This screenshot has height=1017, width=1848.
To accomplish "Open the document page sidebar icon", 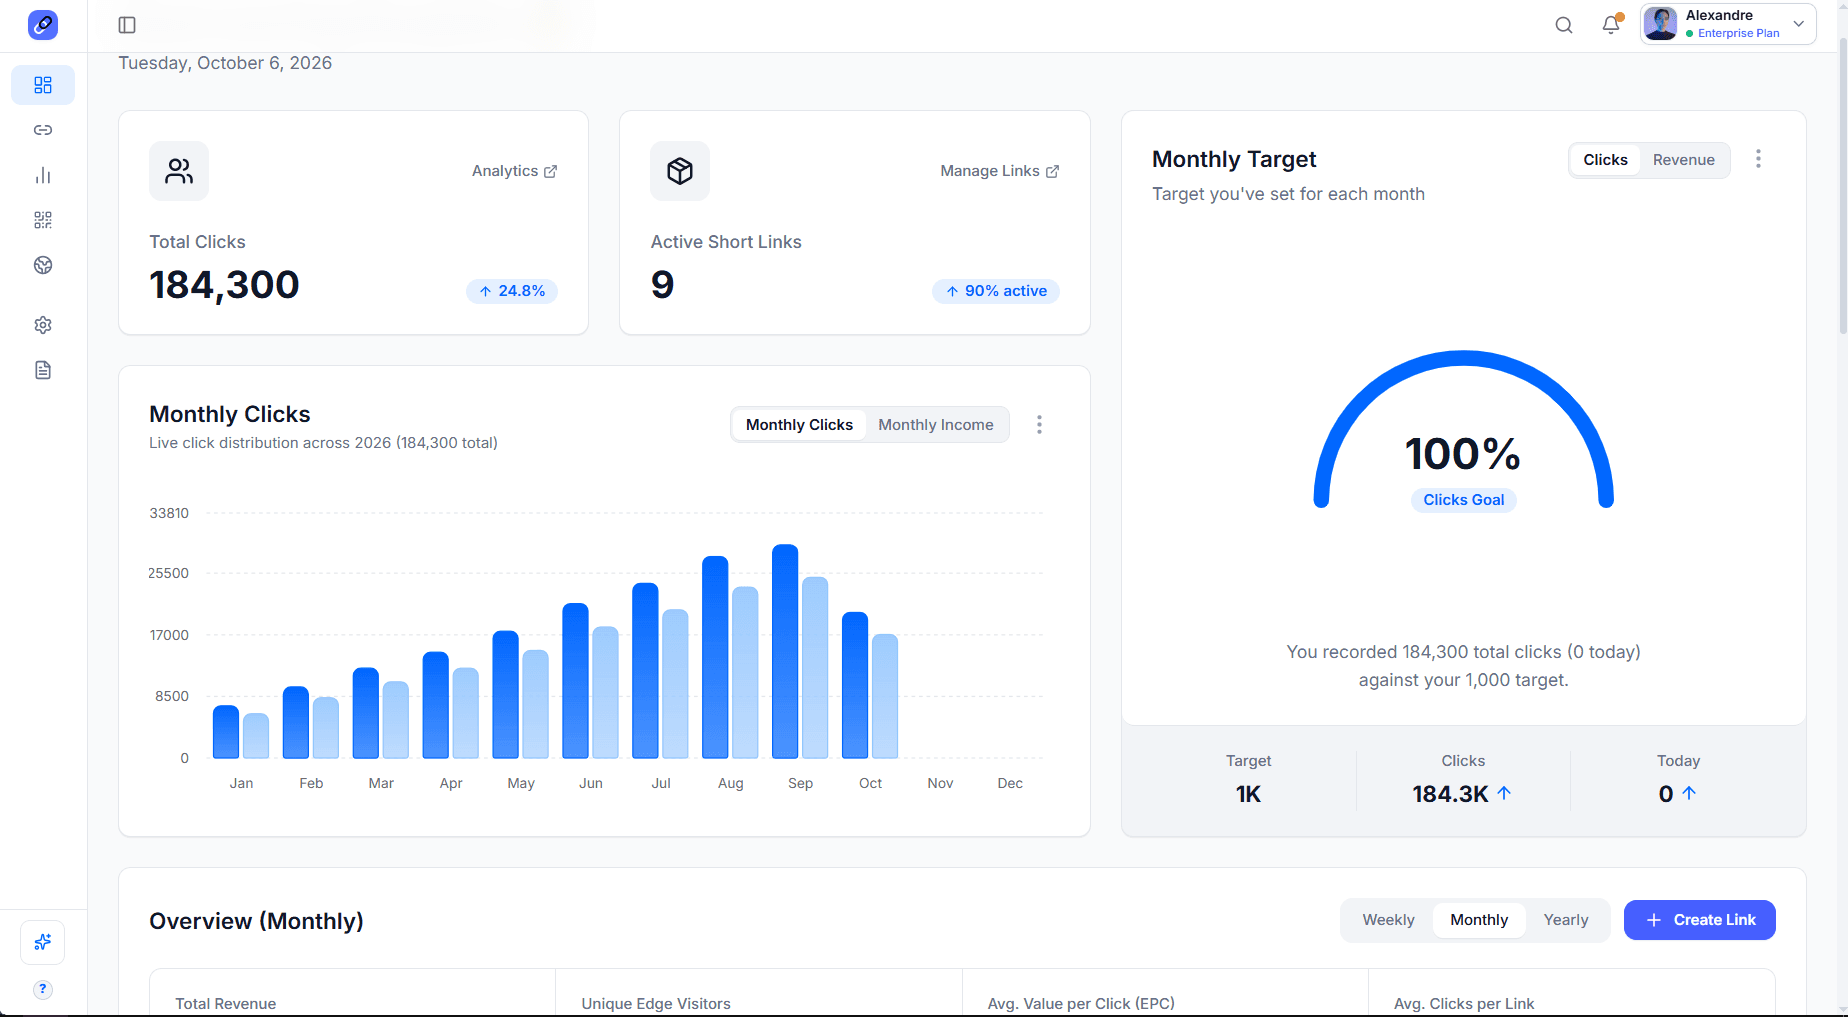I will [43, 370].
